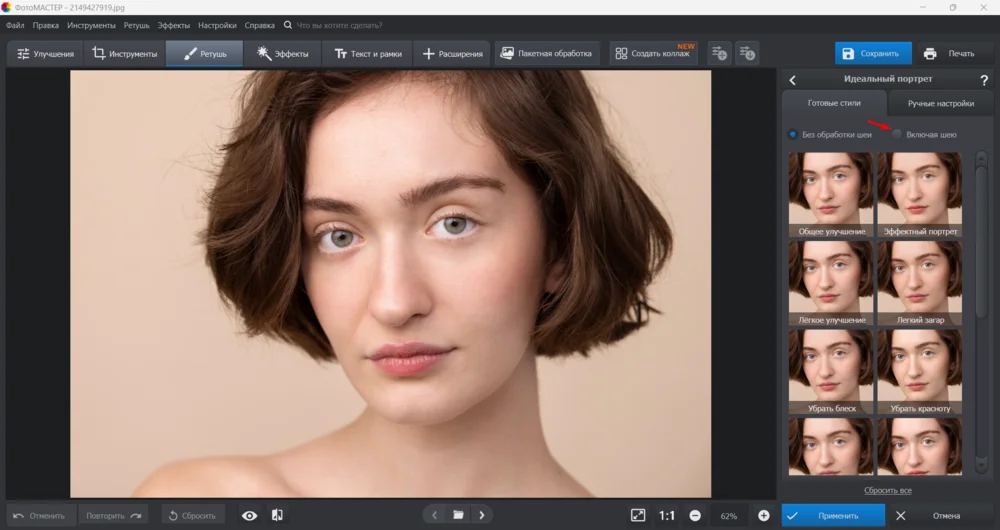
Task: Zoom in with the plus icon
Action: click(x=764, y=515)
